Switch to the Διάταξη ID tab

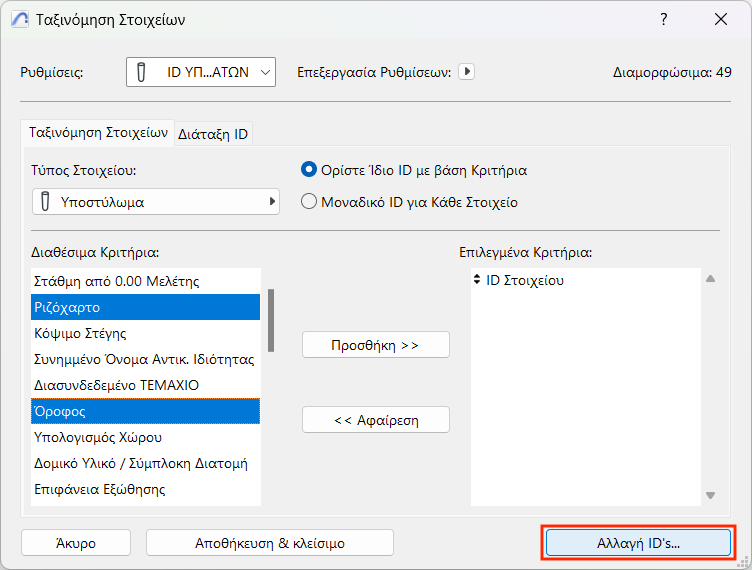213,134
